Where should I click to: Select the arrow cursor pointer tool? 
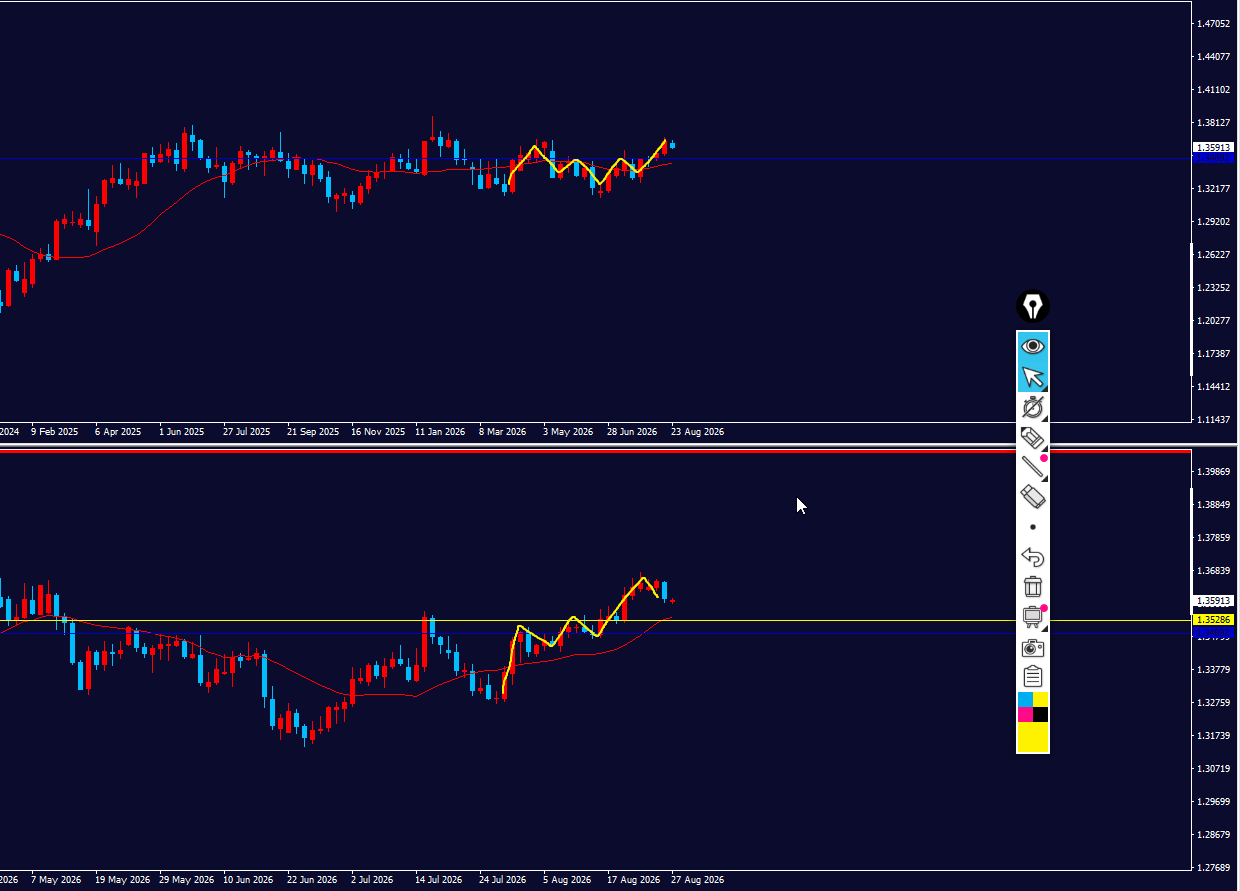coord(1033,377)
